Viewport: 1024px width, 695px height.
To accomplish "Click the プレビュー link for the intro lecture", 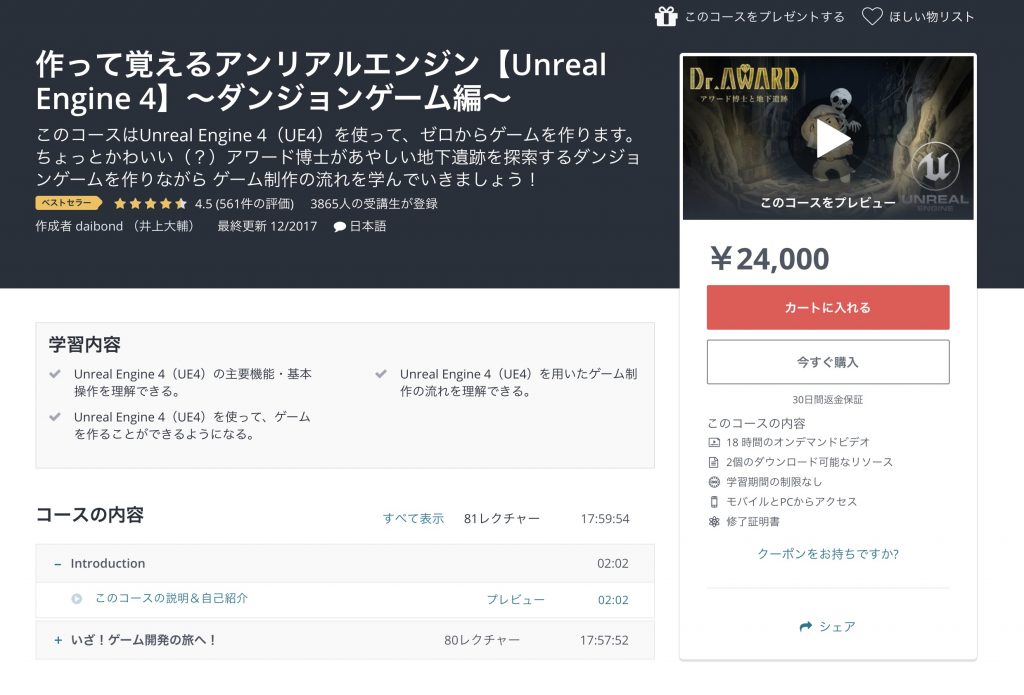I will (515, 600).
